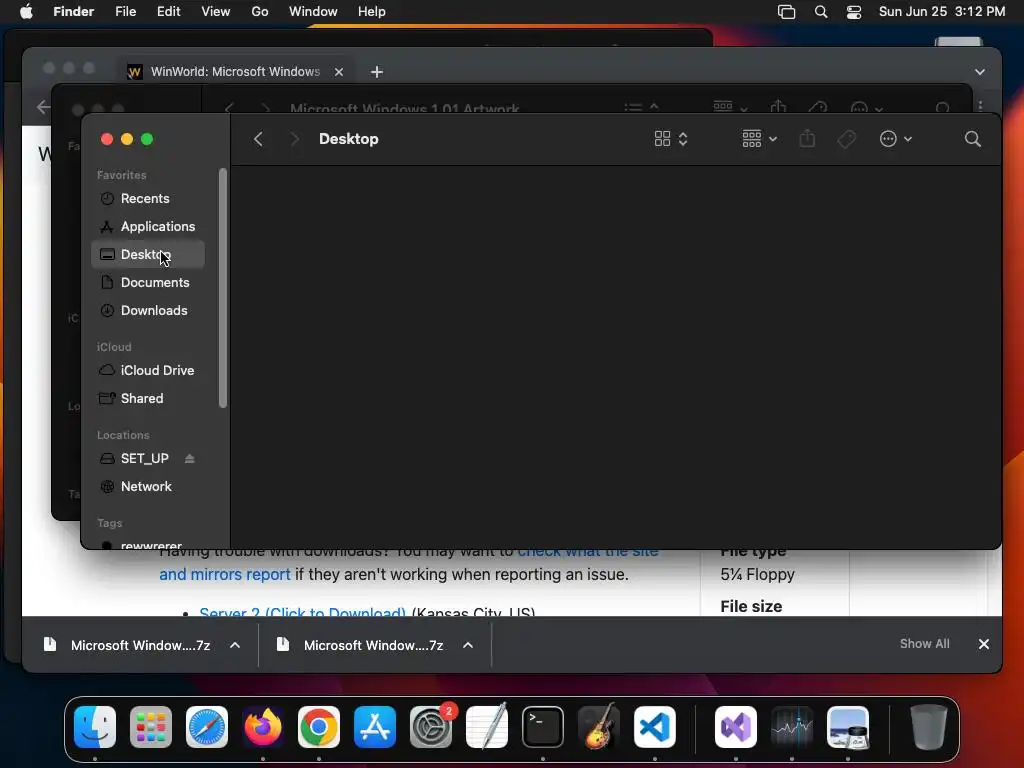Open Control Center in menu bar
The image size is (1024, 768).
854,12
